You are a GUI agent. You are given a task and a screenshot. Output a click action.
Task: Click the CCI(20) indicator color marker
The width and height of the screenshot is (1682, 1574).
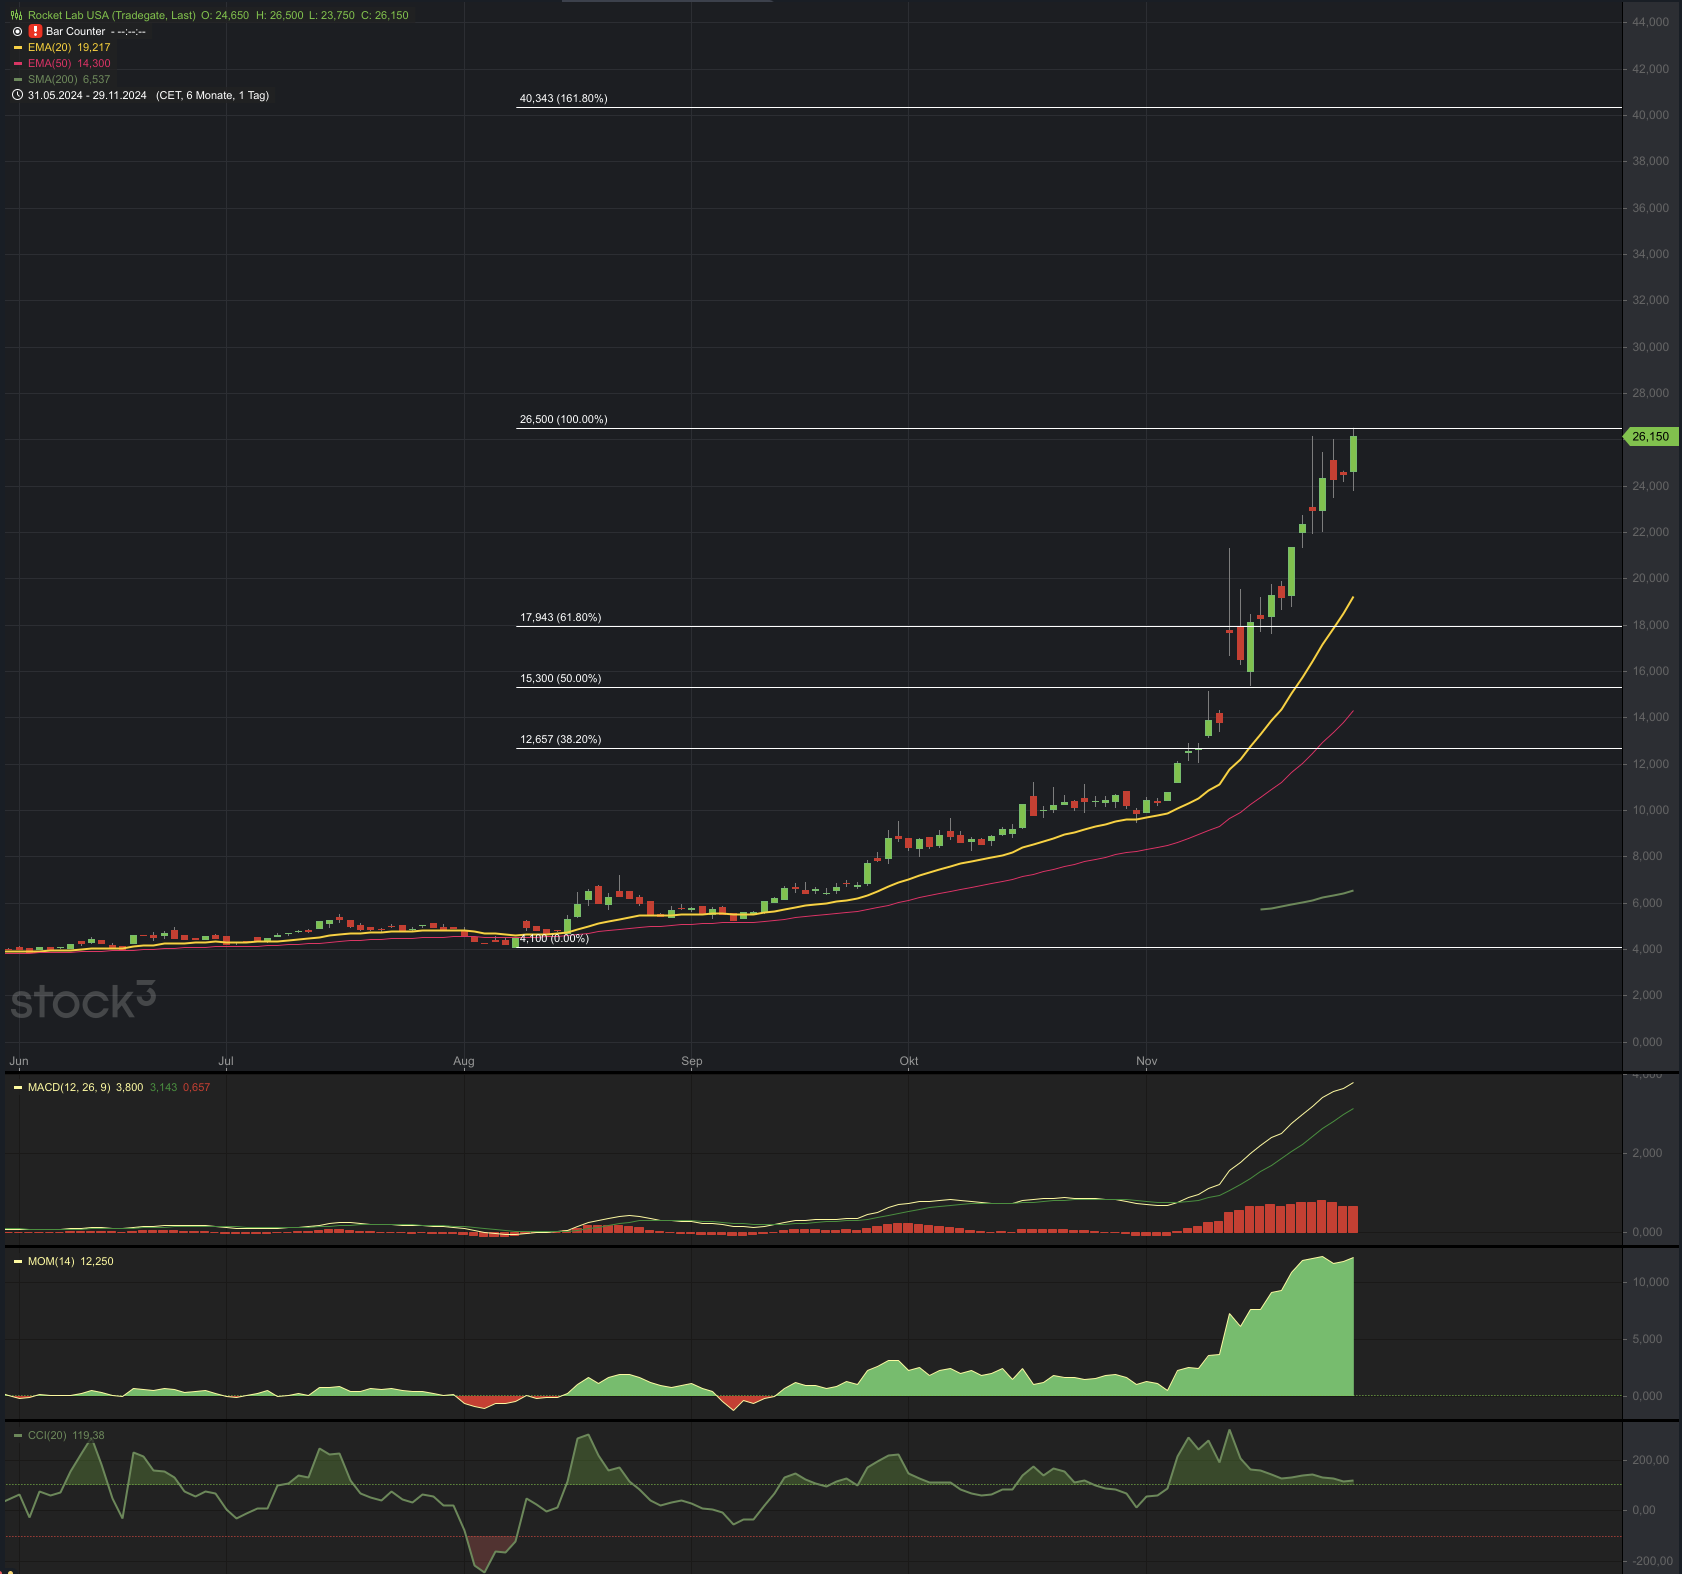click(18, 1435)
